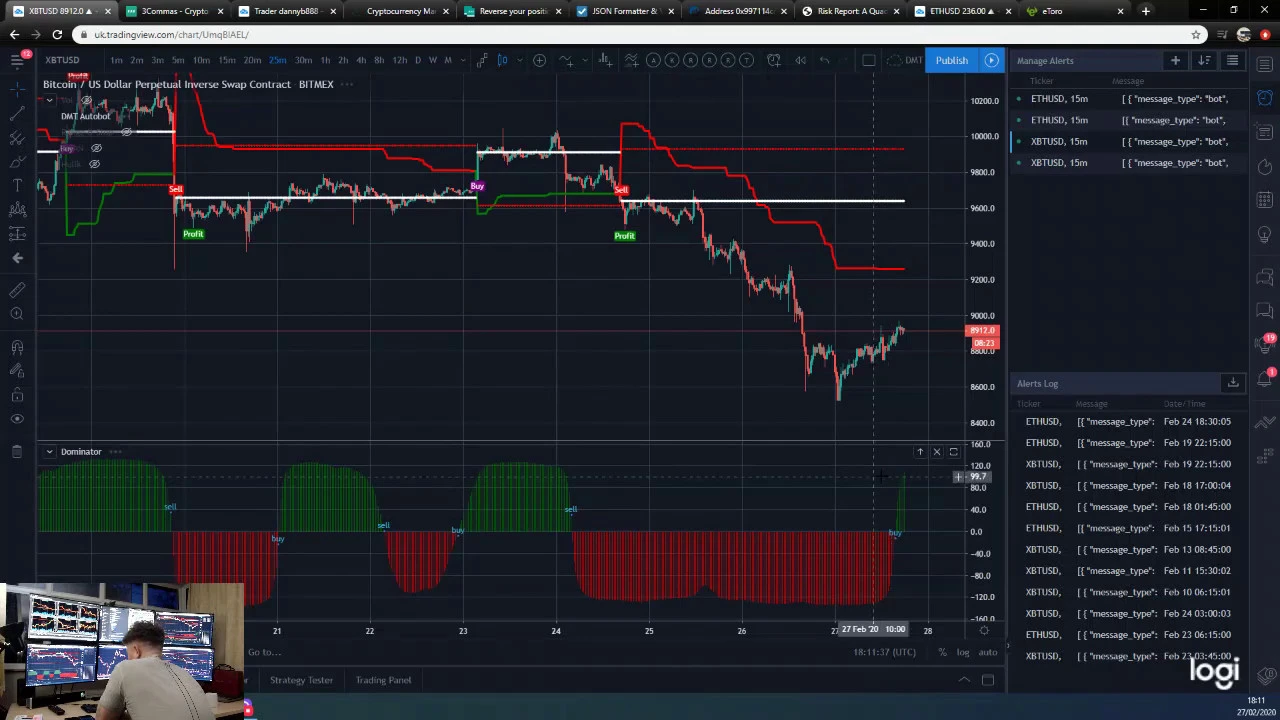Viewport: 1280px width, 720px height.
Task: Click the Publish button
Action: [951, 60]
